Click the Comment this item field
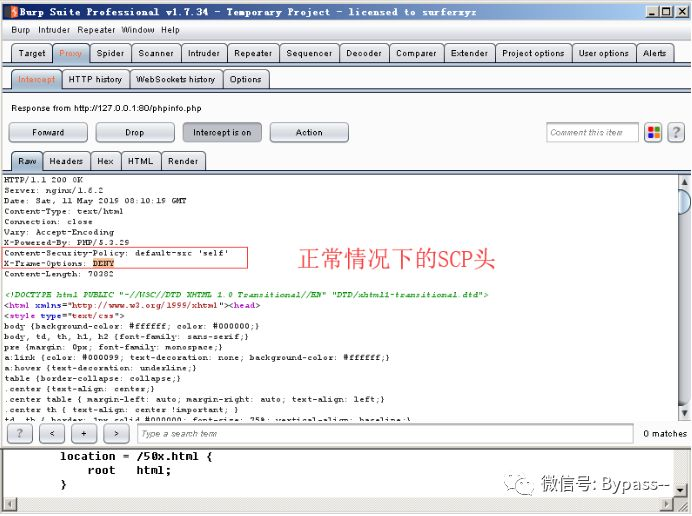This screenshot has height=516, width=692. click(592, 132)
